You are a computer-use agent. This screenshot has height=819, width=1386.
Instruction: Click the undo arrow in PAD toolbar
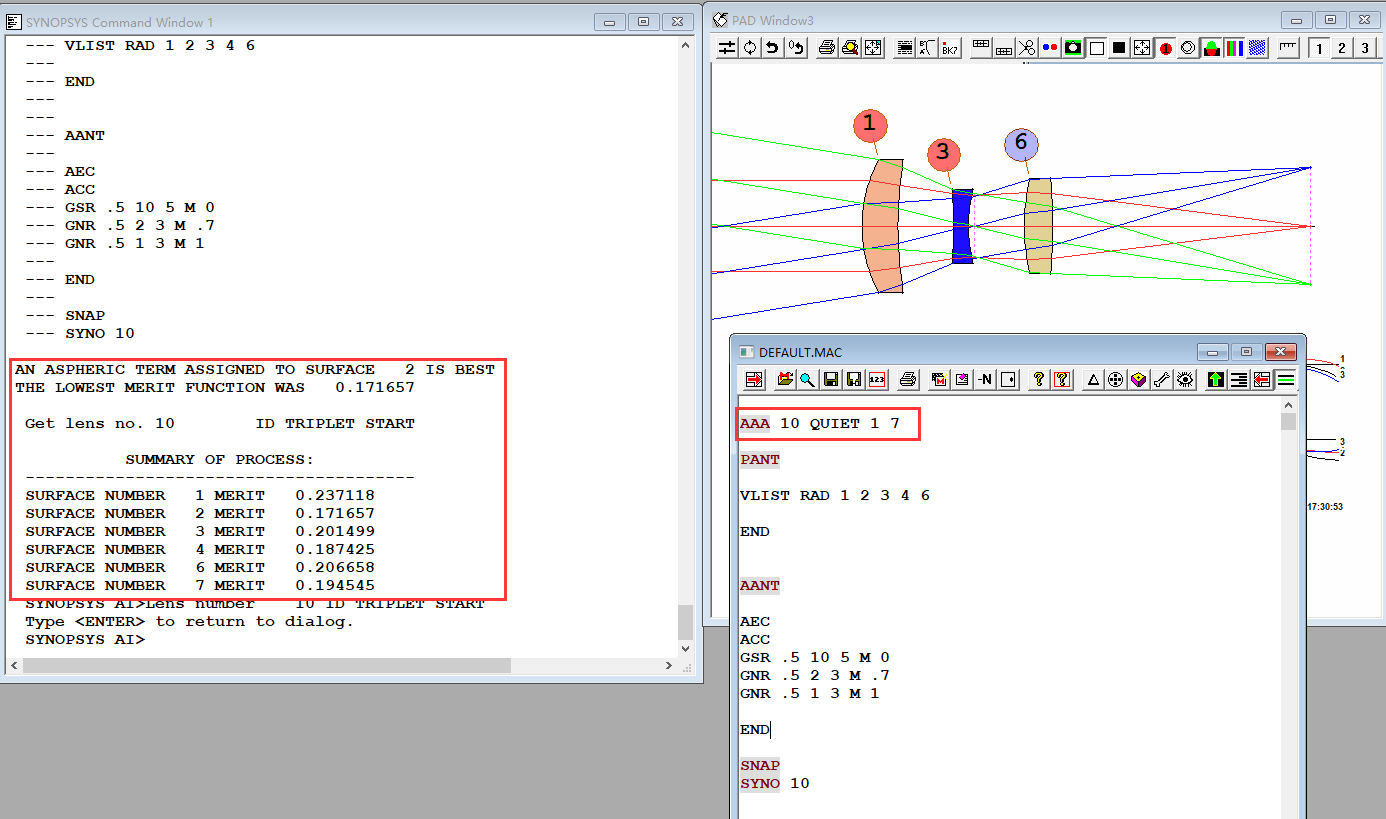coord(772,48)
